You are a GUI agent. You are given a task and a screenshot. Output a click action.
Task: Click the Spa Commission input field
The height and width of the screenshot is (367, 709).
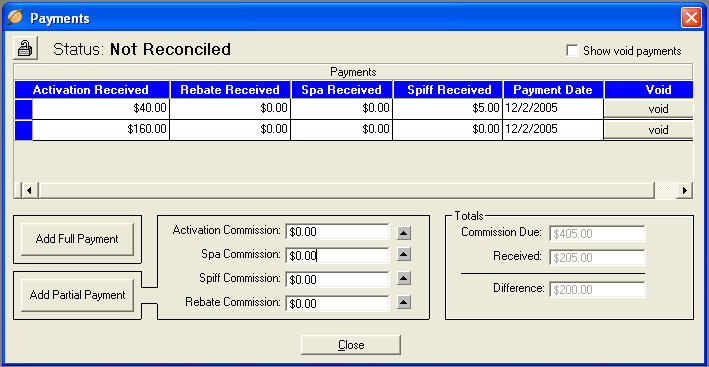337,255
